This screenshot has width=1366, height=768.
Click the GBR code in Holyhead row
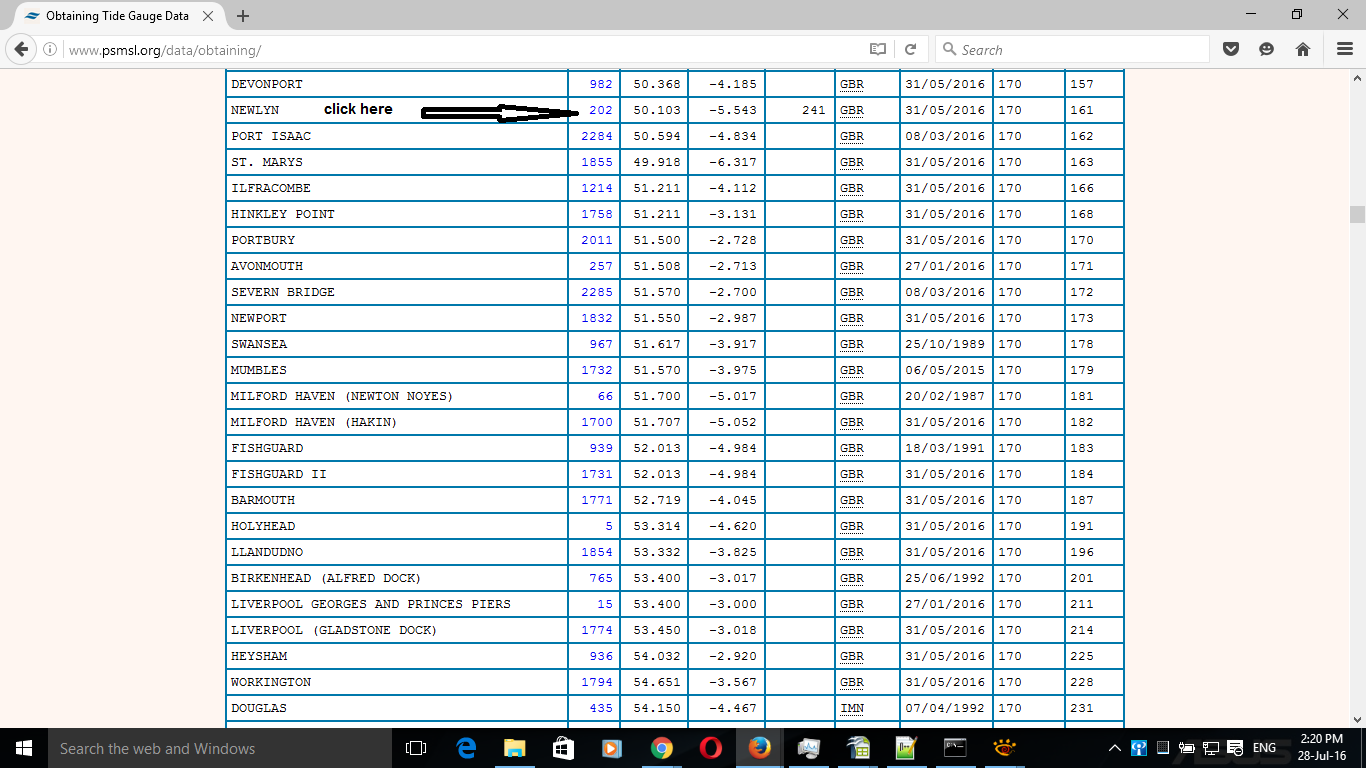851,526
